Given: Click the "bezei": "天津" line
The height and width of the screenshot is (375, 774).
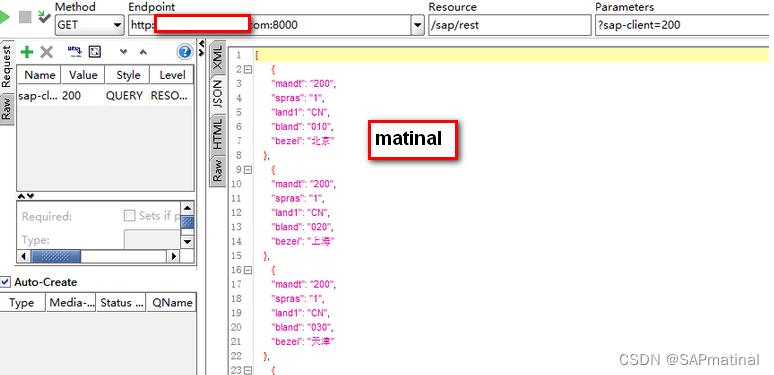Looking at the screenshot, I should point(302,341).
